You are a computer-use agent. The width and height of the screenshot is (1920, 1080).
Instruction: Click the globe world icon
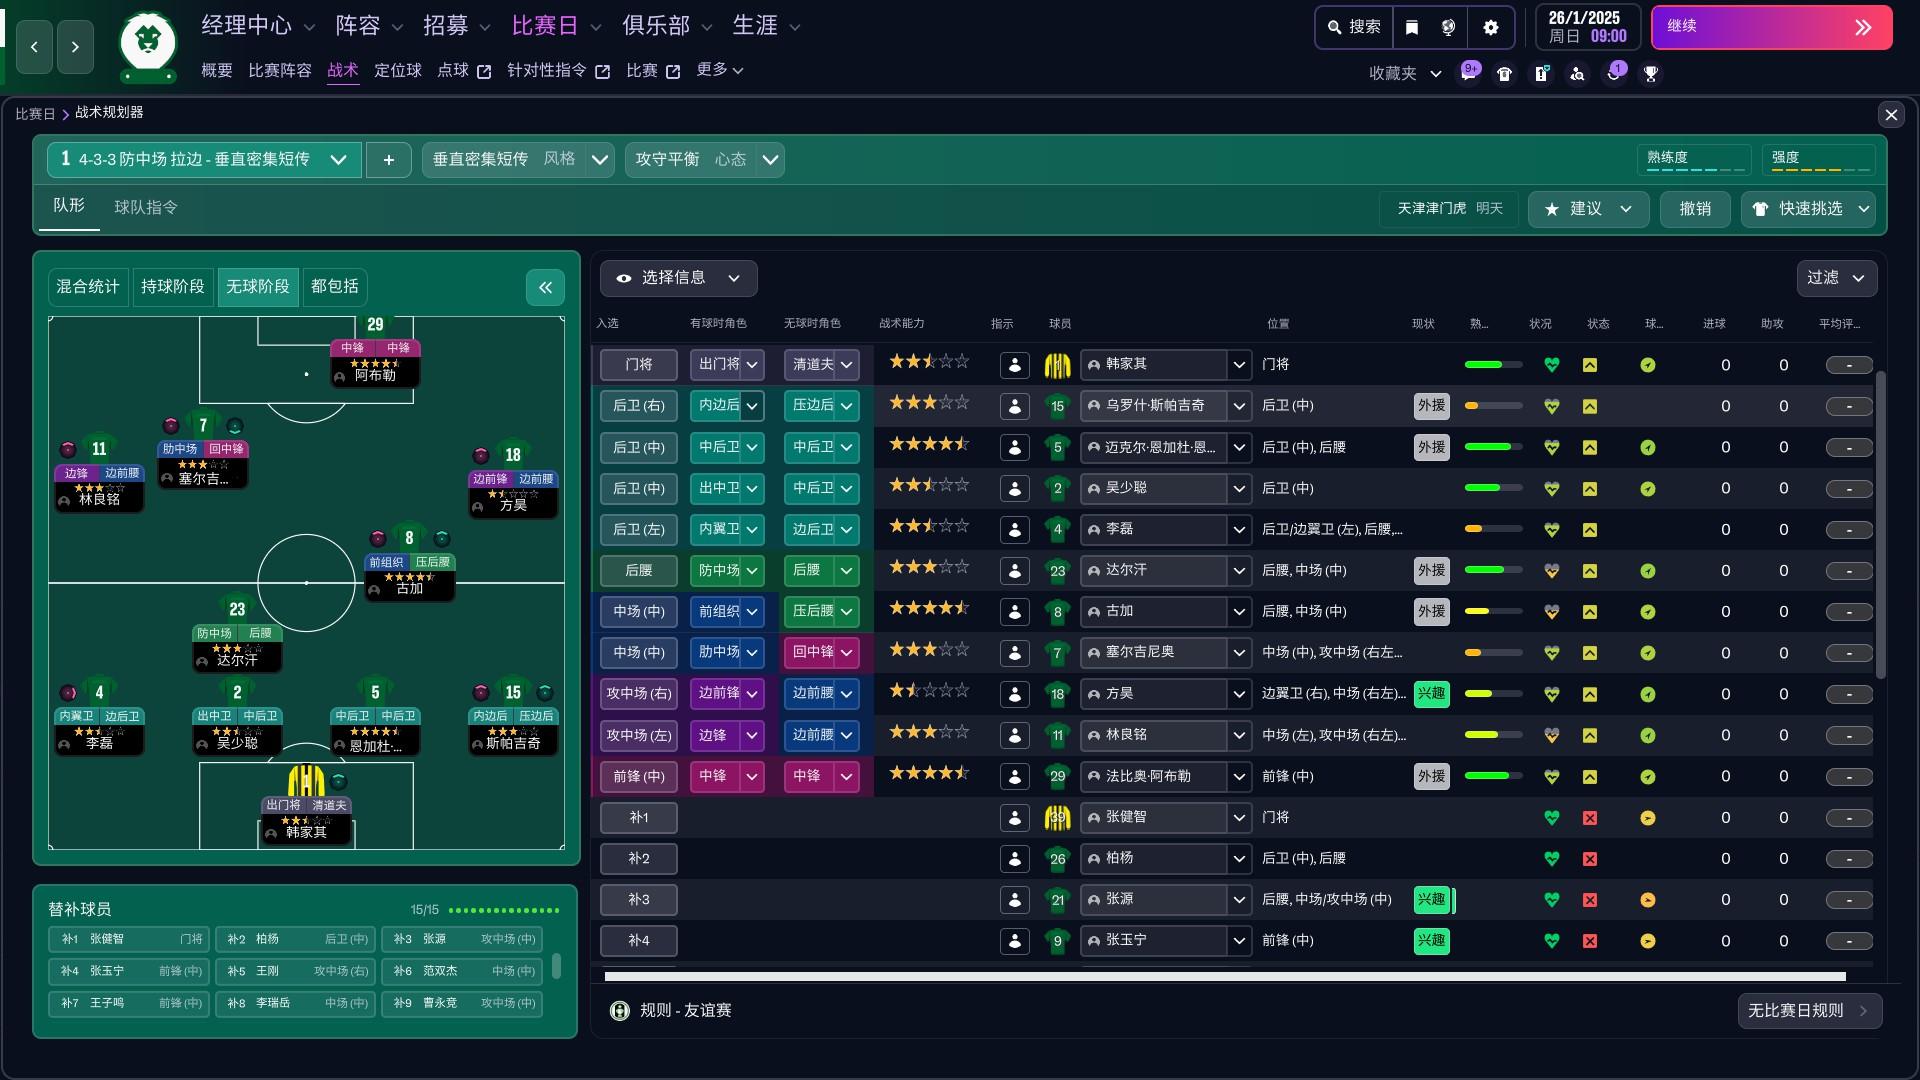click(x=1448, y=27)
